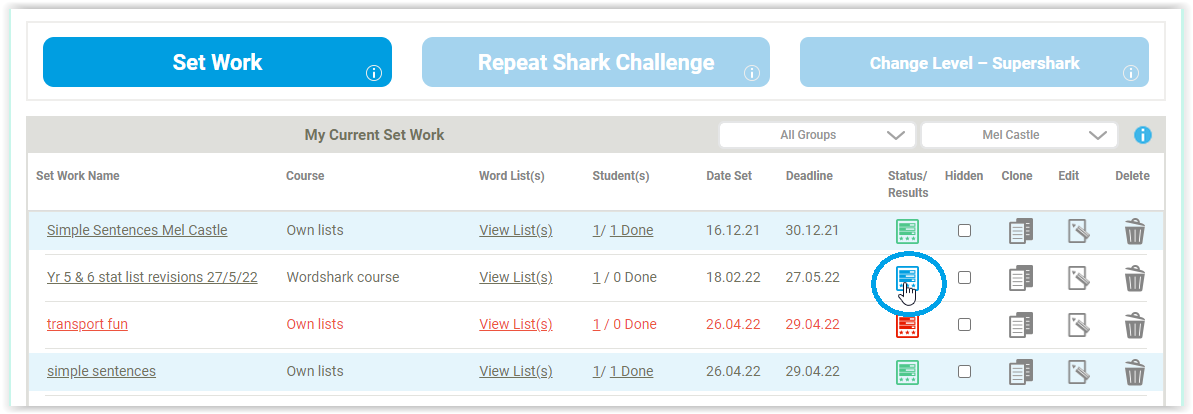The height and width of the screenshot is (414, 1193).
Task: Delete the simple sentences set work
Action: [1134, 372]
